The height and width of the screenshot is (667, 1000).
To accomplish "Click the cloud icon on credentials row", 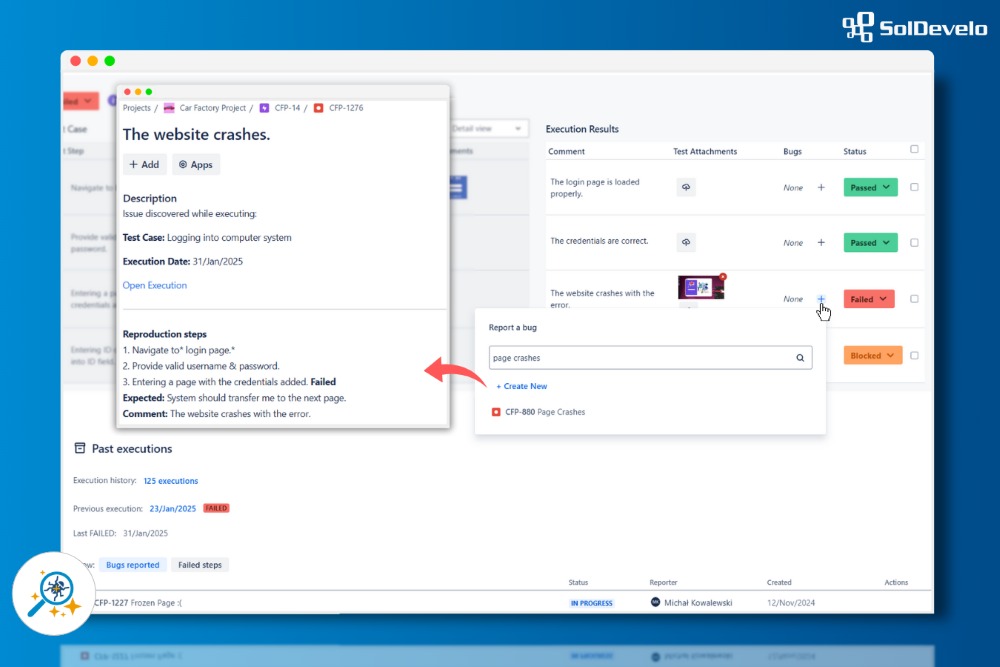I will (x=686, y=243).
